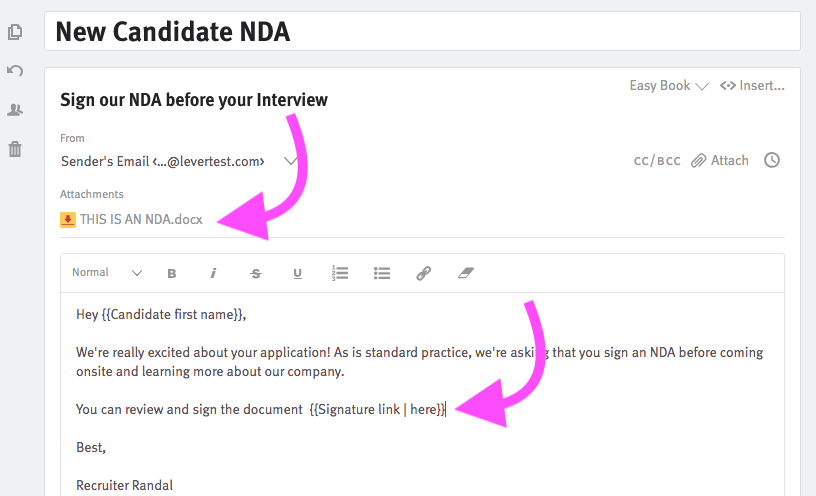Click the undo arrow icon in sidebar
This screenshot has width=816, height=496.
(x=15, y=71)
